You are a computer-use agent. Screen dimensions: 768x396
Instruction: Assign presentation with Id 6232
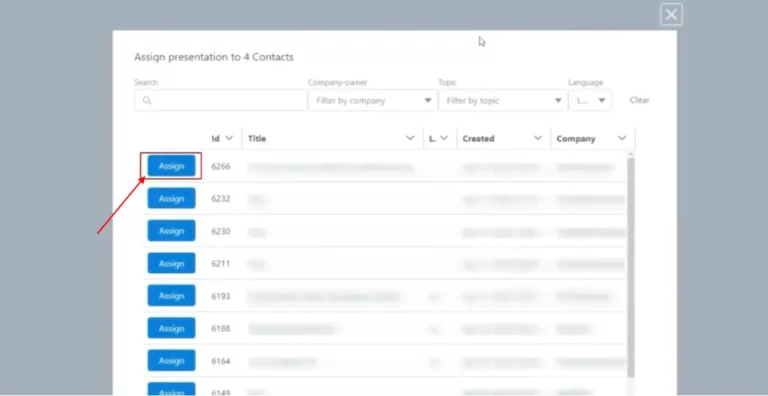[x=171, y=198]
